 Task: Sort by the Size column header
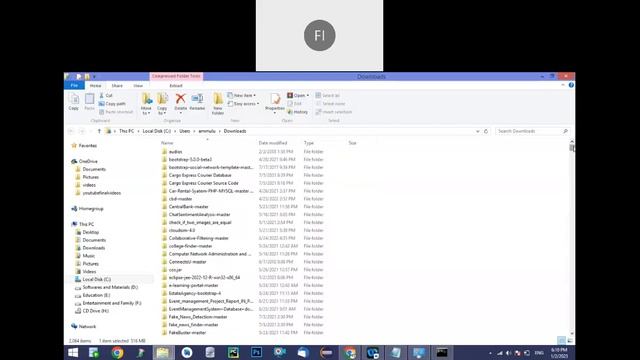pyautogui.click(x=352, y=143)
